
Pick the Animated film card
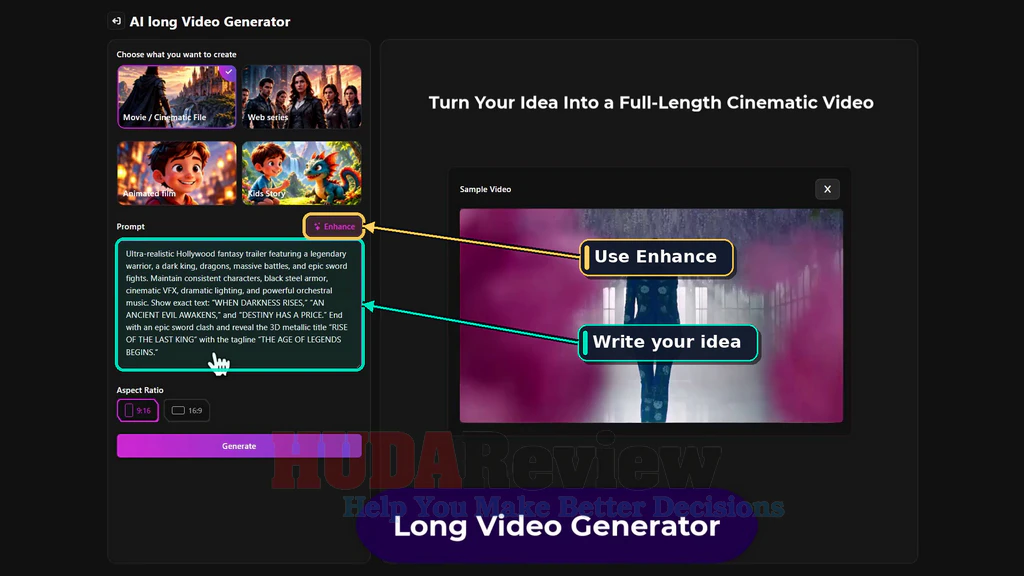pyautogui.click(x=176, y=172)
